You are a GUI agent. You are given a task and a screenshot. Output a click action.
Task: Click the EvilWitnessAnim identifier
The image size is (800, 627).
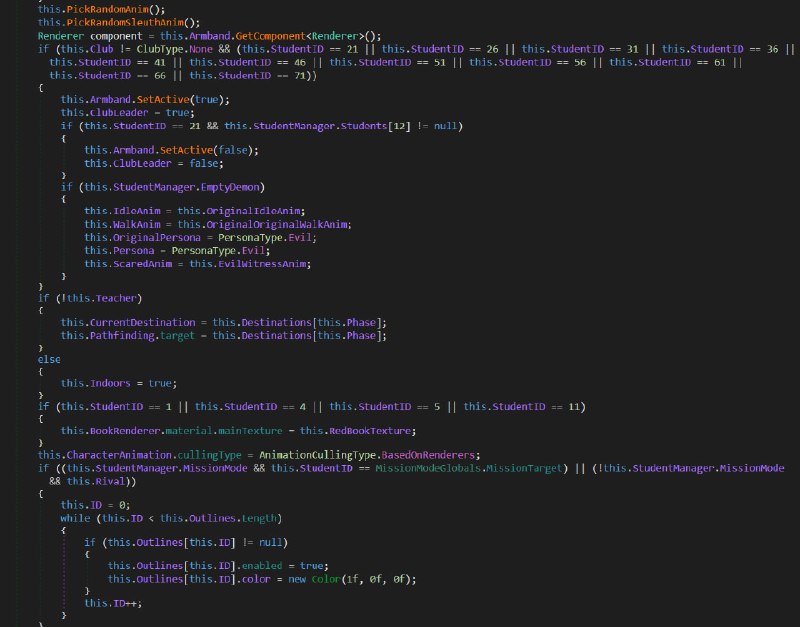[268, 263]
